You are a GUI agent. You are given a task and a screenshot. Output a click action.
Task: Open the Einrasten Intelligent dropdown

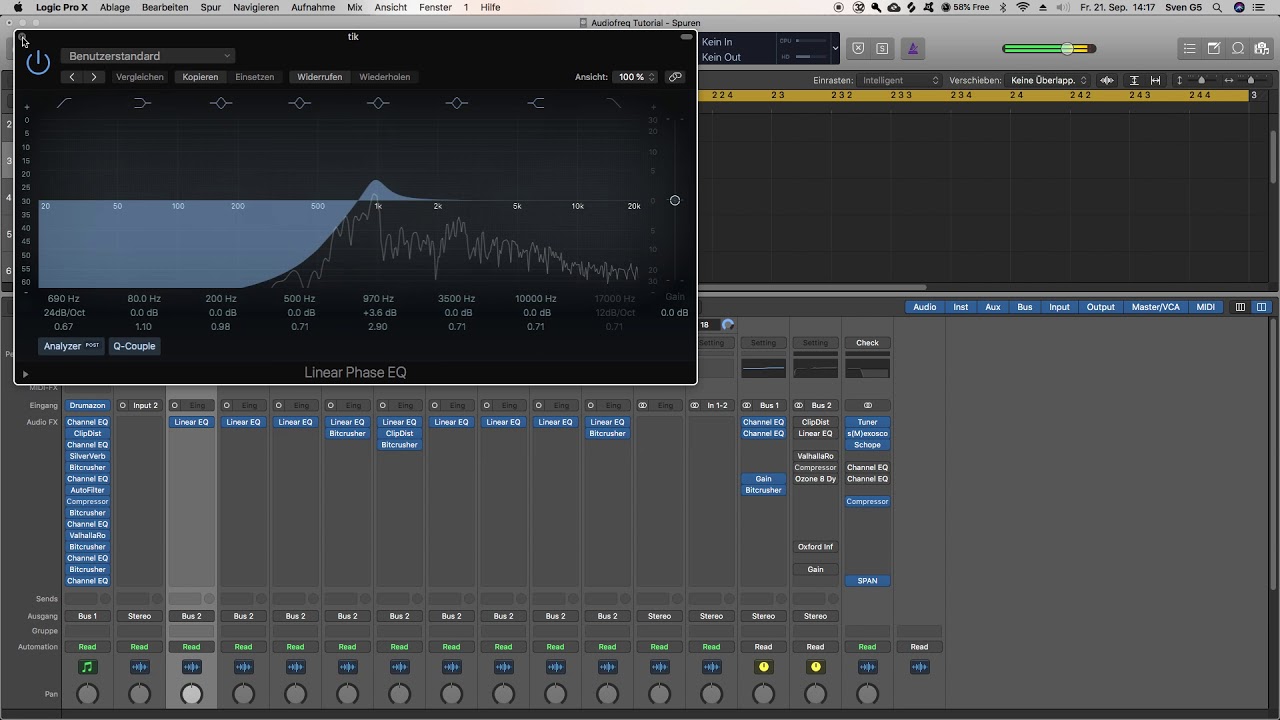900,80
